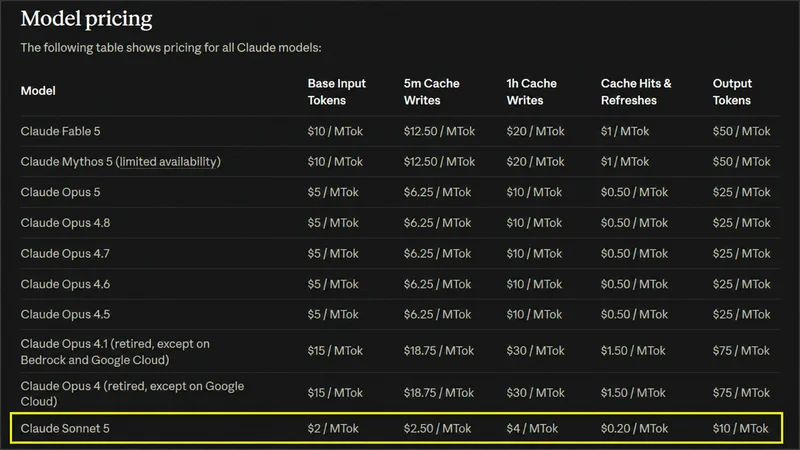
Task: Click the 'Base Input Tokens' column header
Action: click(x=336, y=92)
